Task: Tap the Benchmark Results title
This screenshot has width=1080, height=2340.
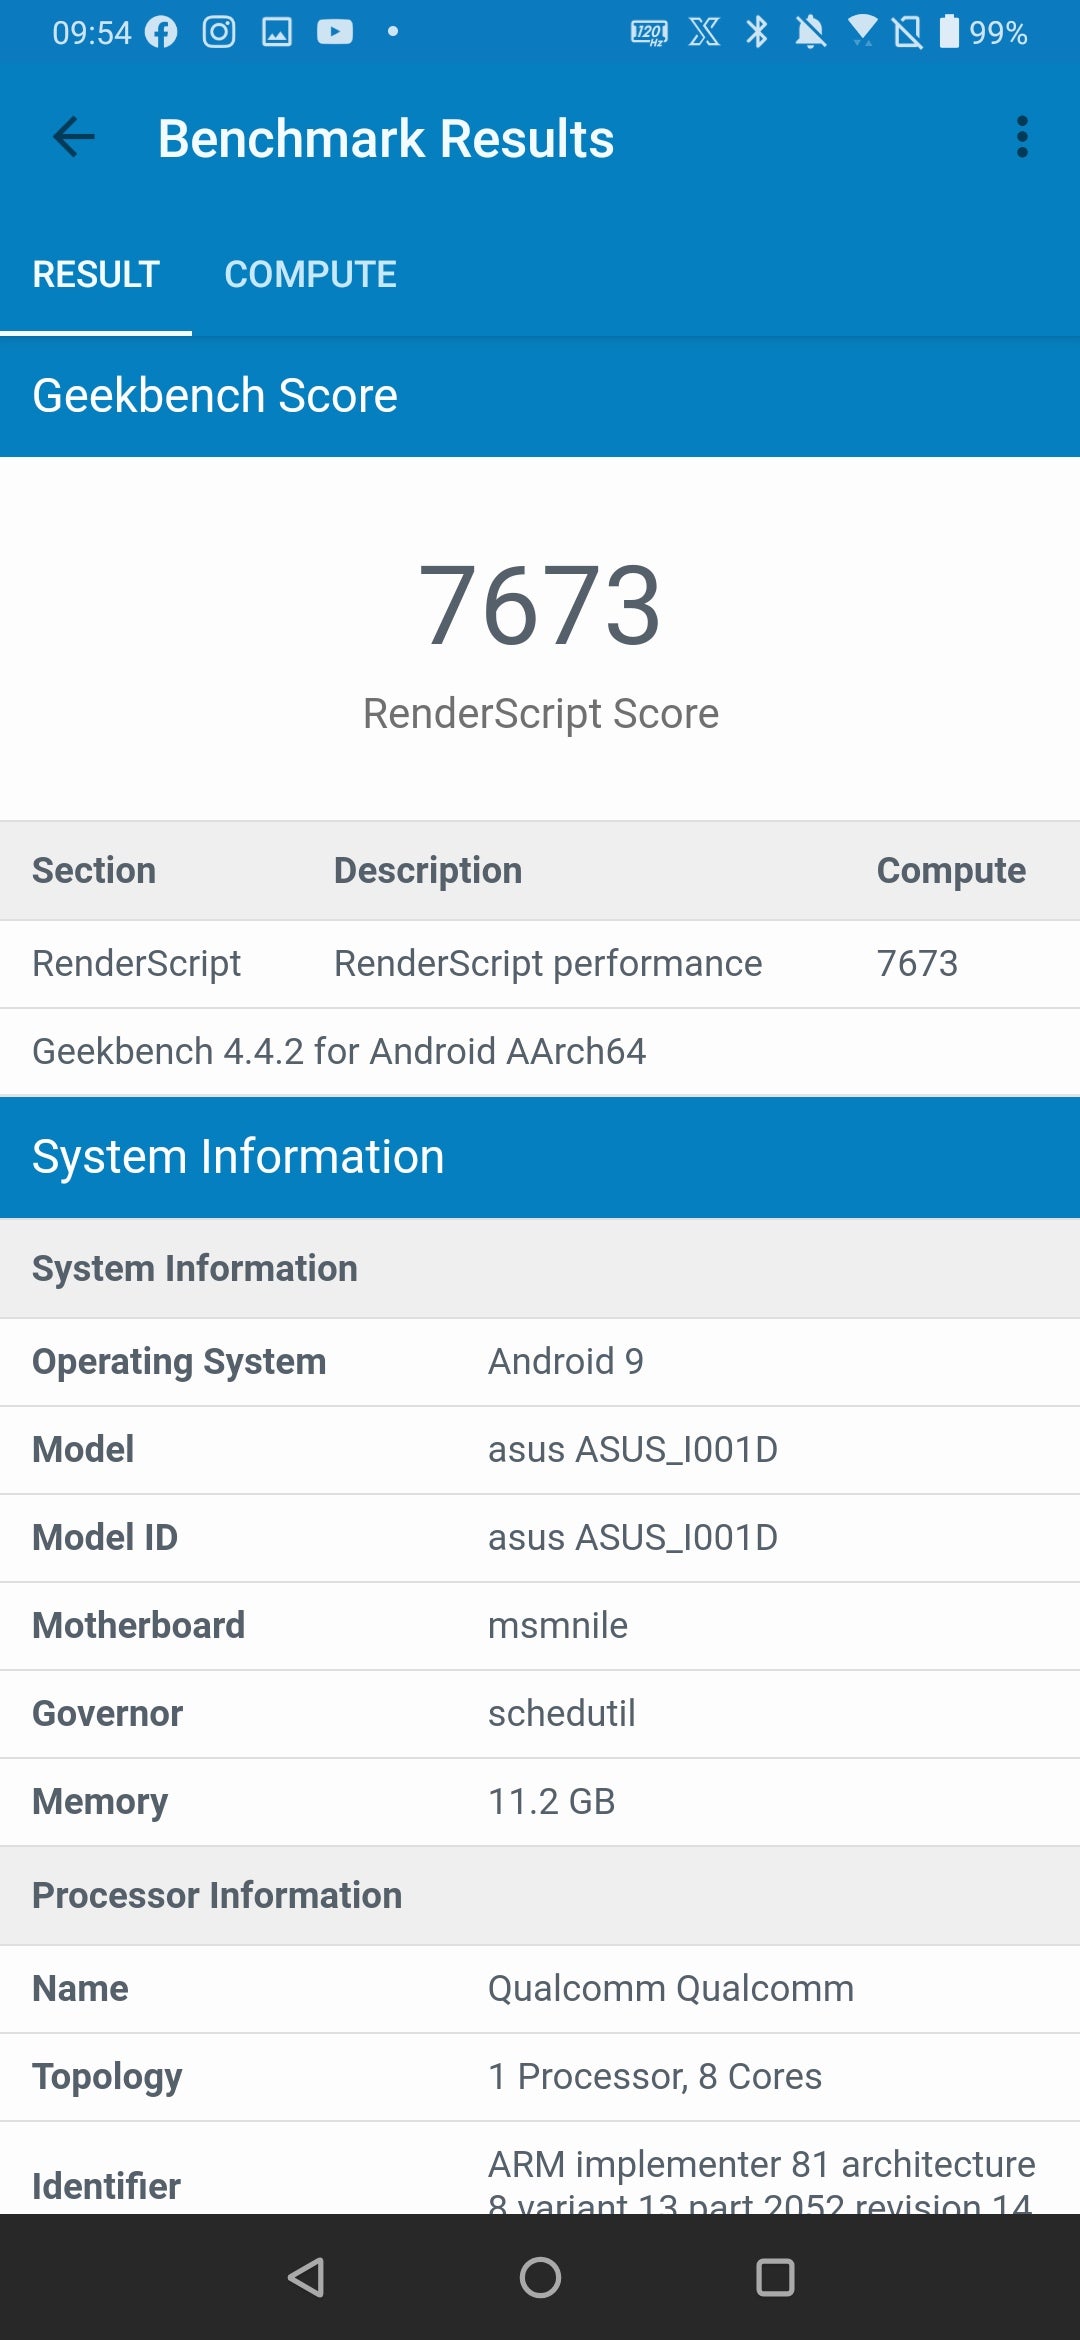Action: pos(386,138)
